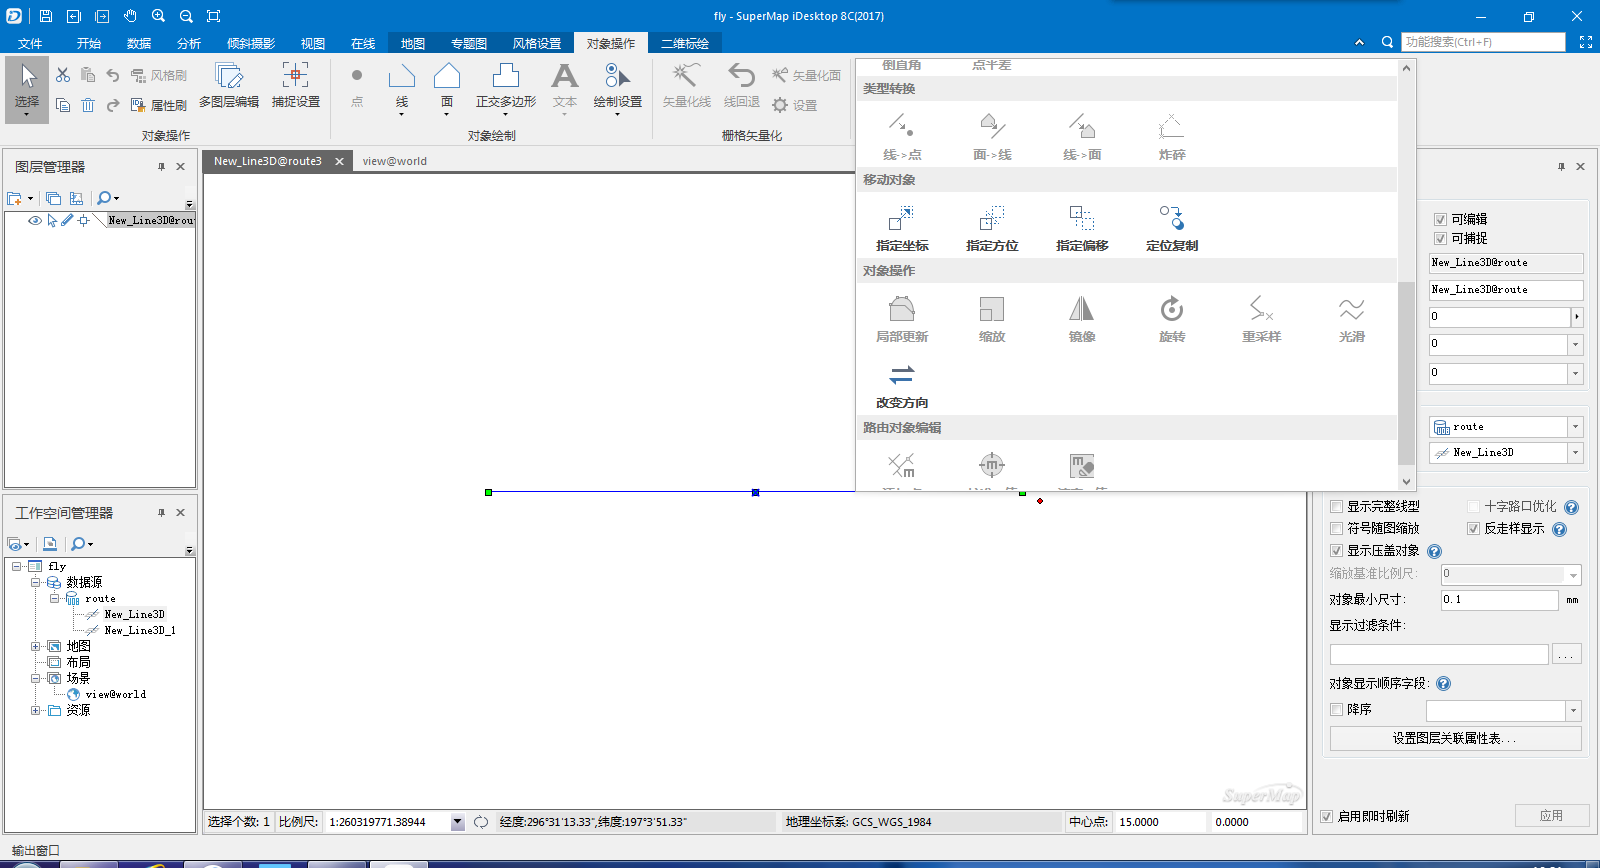Screen dimensions: 1600x868
Task: Open the route datasource dropdown
Action: [1575, 427]
